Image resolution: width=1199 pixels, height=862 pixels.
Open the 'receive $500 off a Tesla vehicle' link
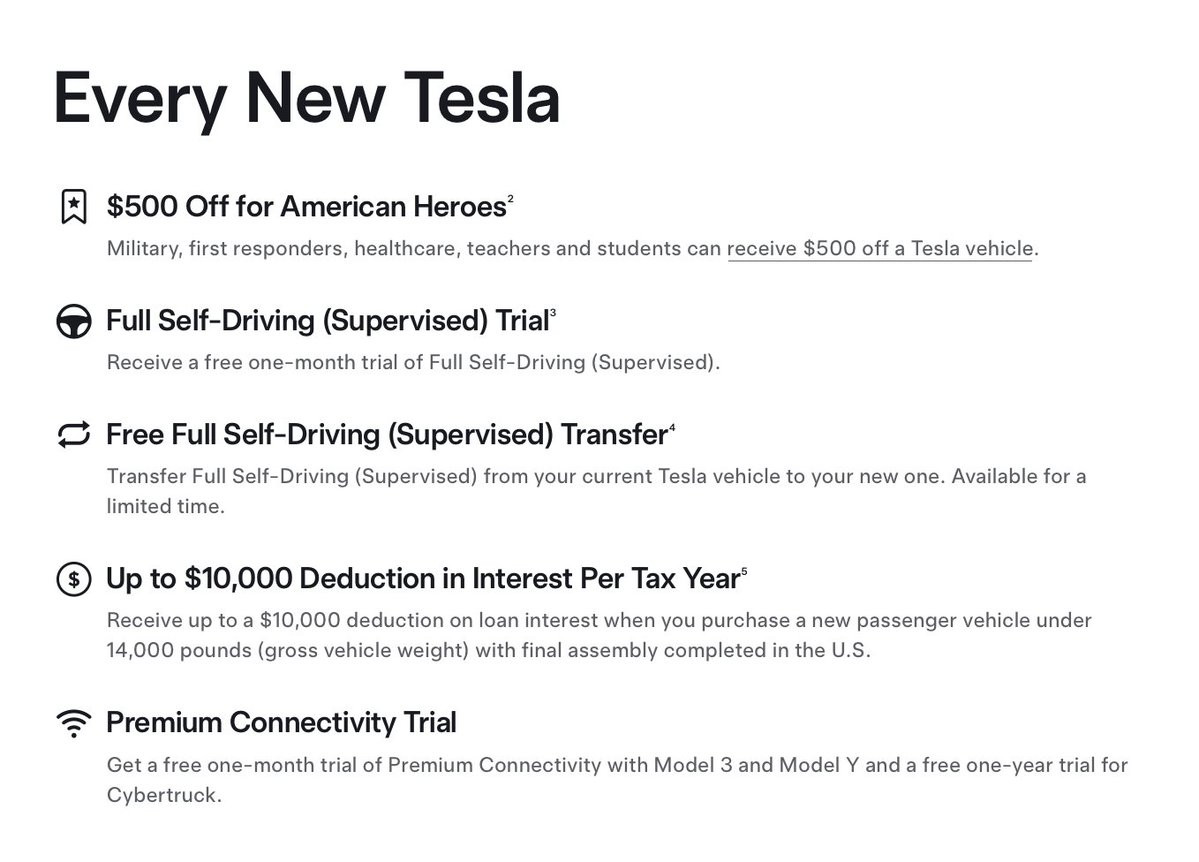coord(879,248)
